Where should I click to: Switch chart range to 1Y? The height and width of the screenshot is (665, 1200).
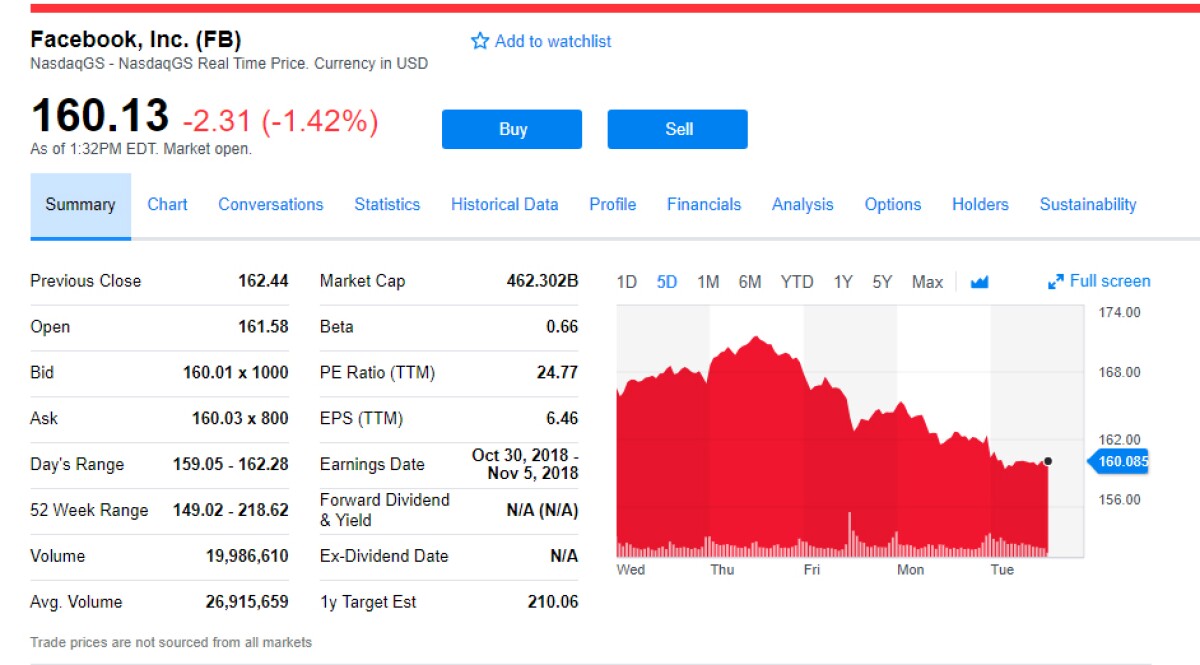tap(843, 282)
